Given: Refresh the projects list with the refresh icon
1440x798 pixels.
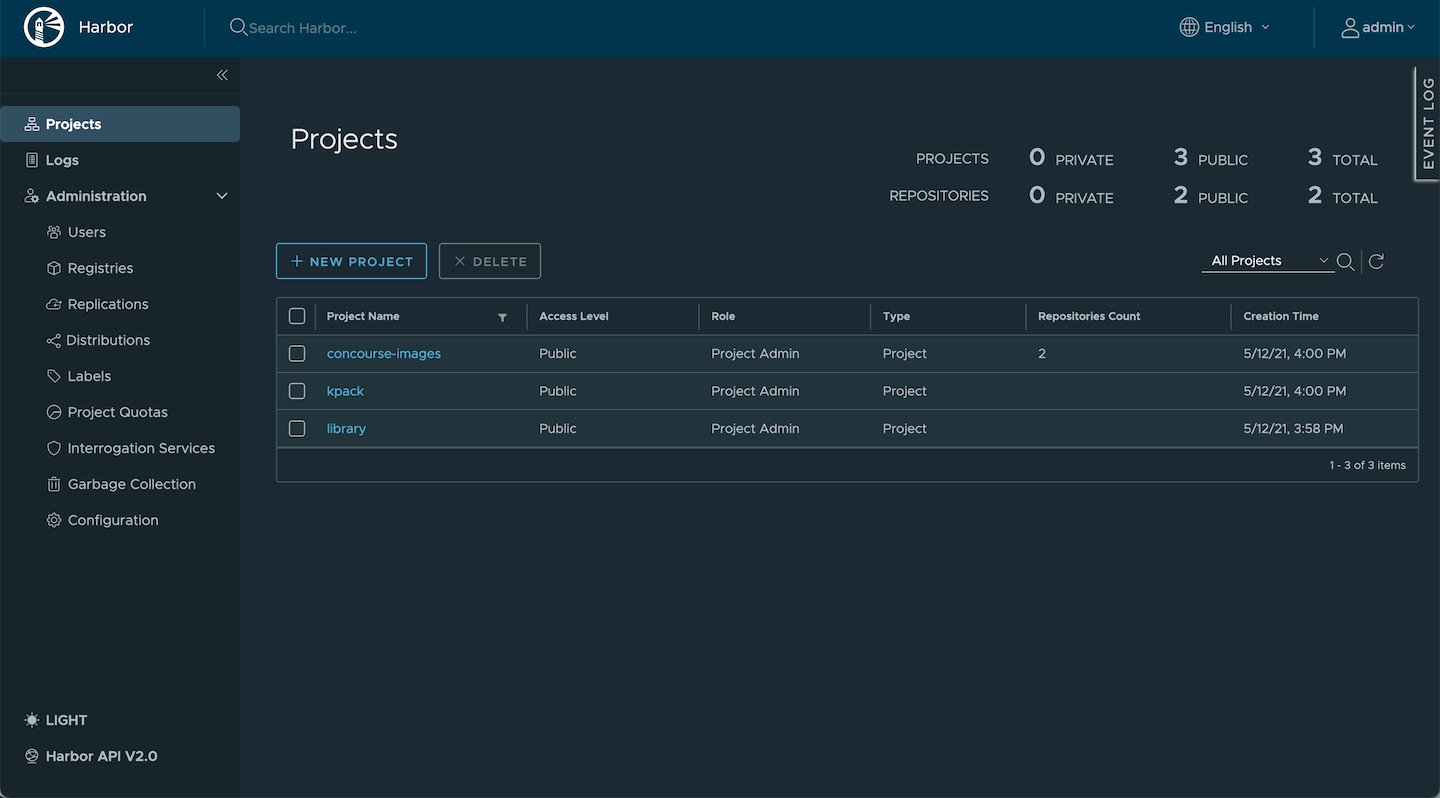Looking at the screenshot, I should point(1376,261).
